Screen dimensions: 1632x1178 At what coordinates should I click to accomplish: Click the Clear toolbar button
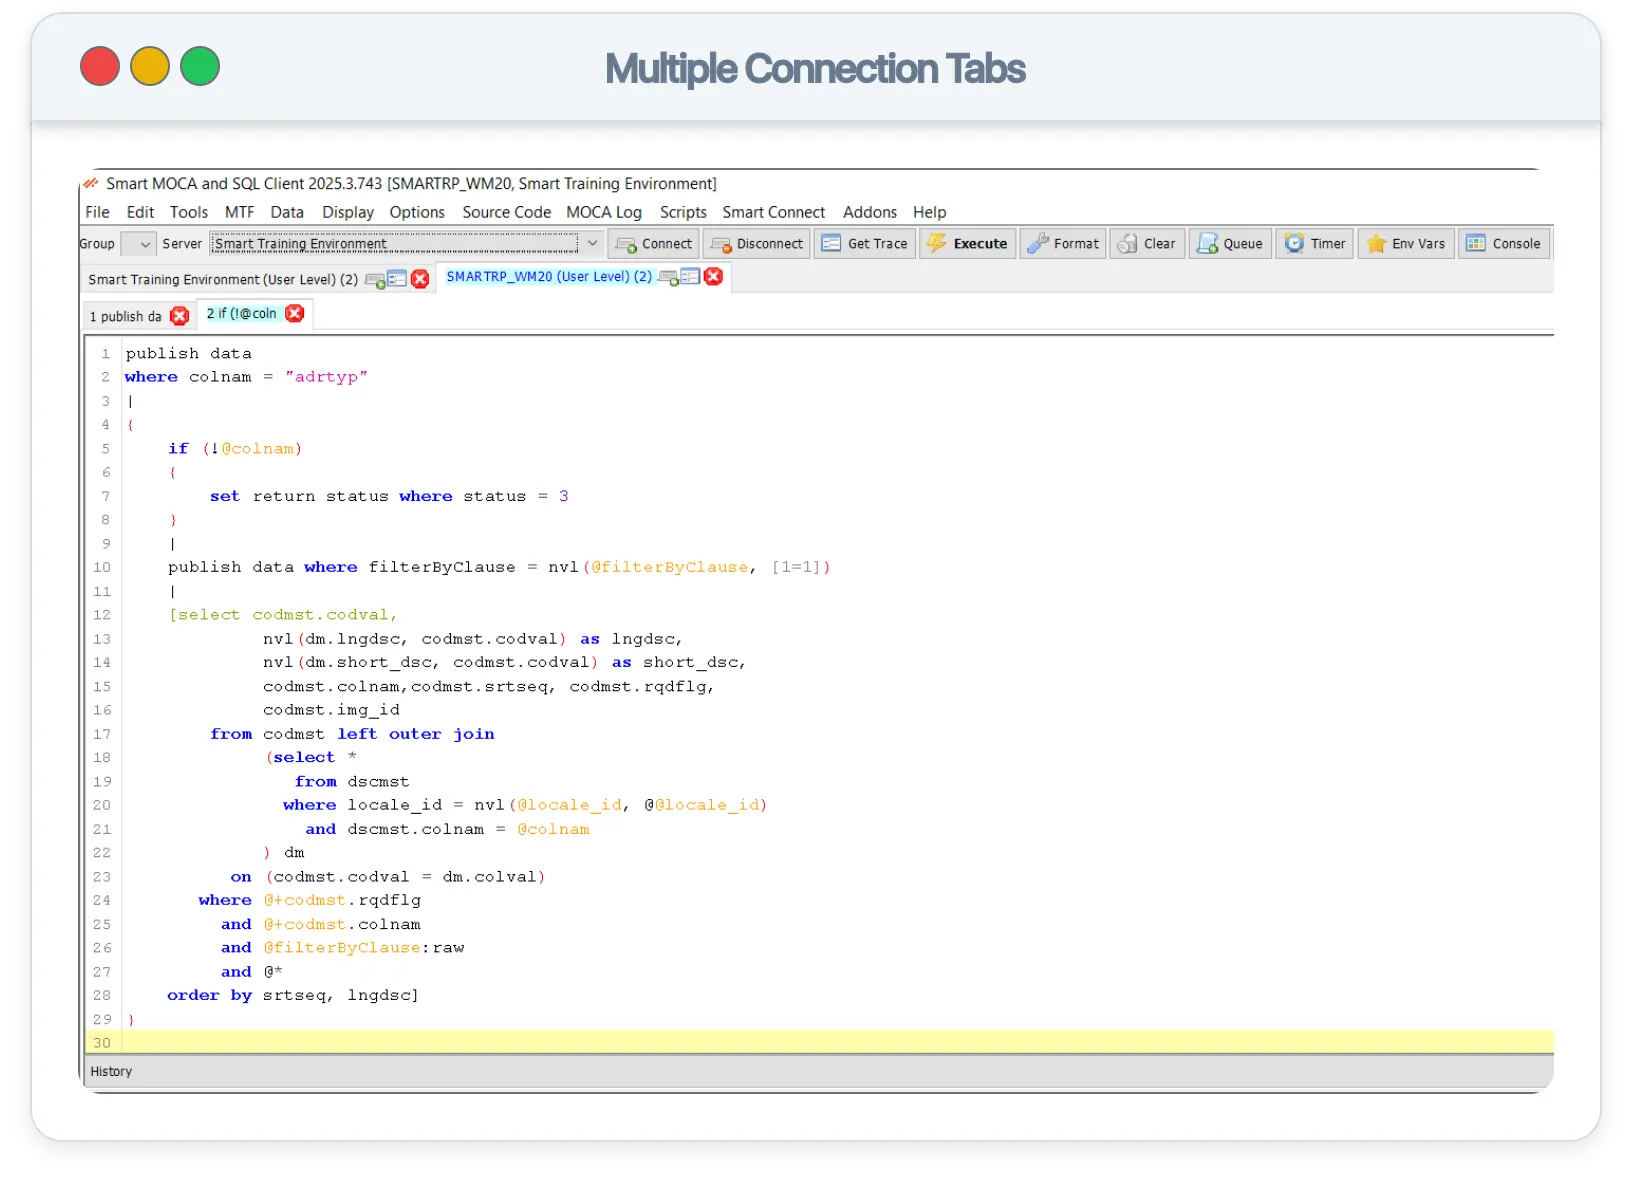(1147, 244)
